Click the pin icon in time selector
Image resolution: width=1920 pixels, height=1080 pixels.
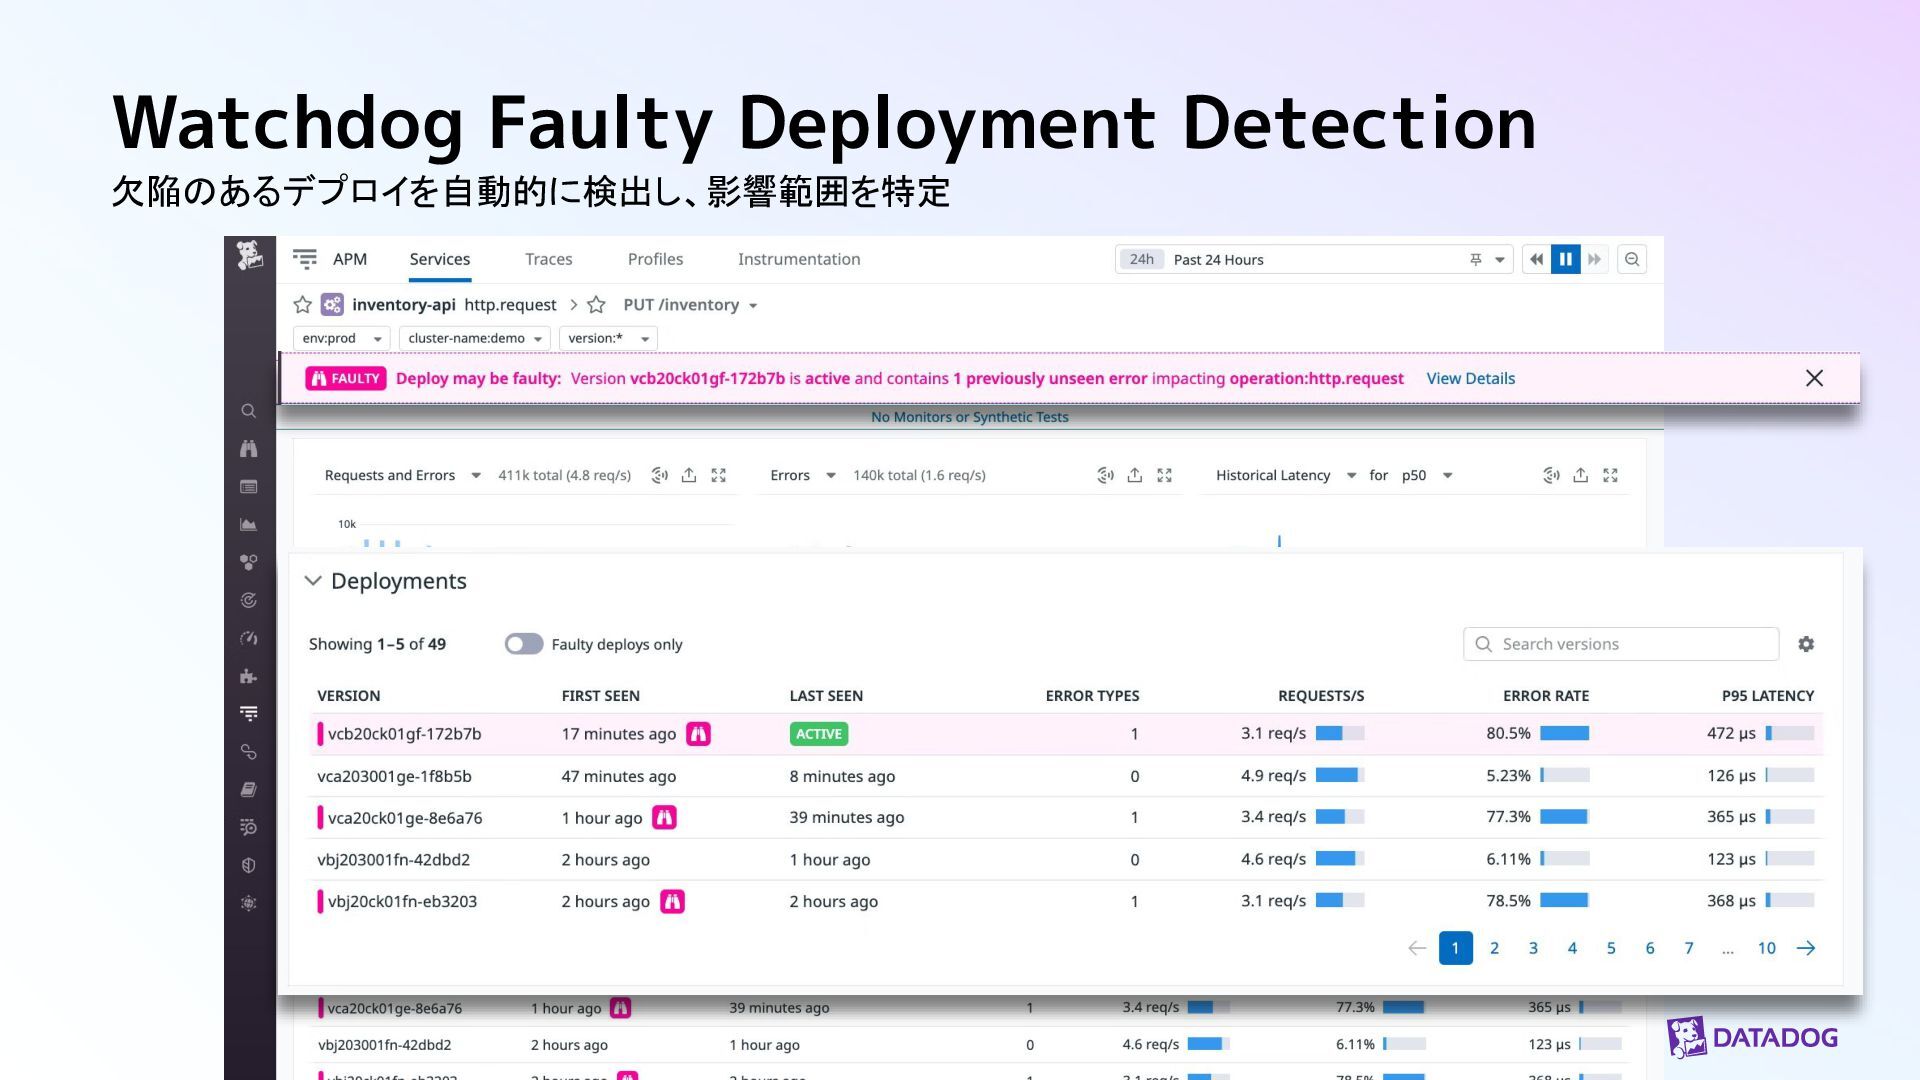point(1475,259)
